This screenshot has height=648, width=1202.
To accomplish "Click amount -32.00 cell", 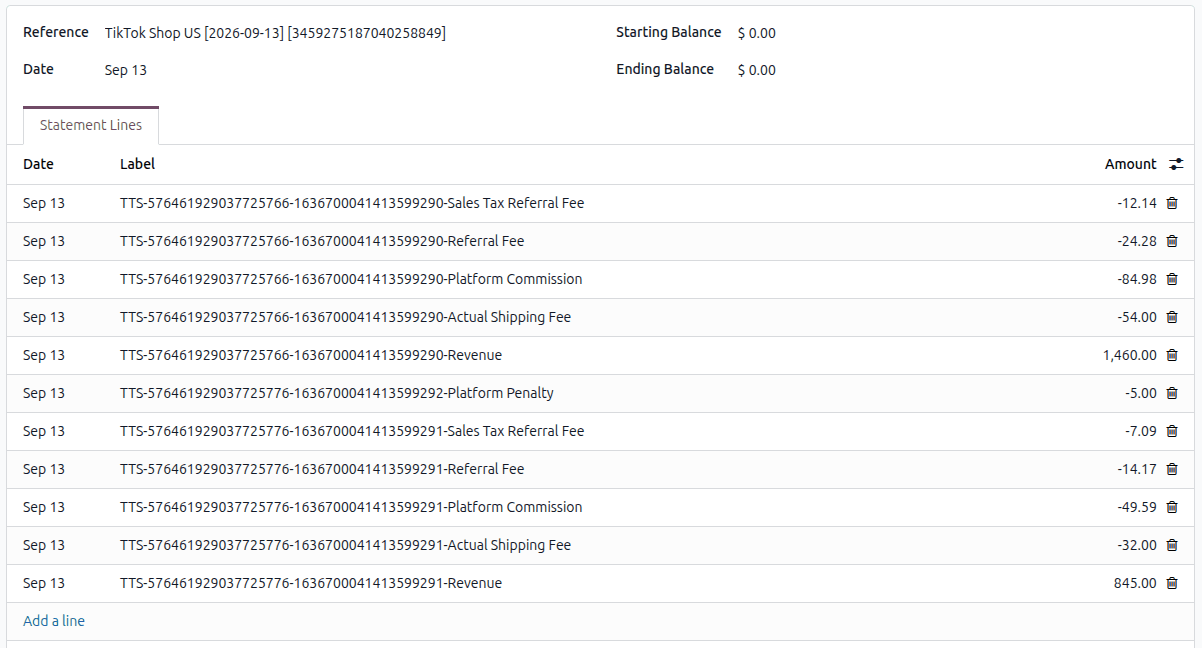I will pos(1137,545).
